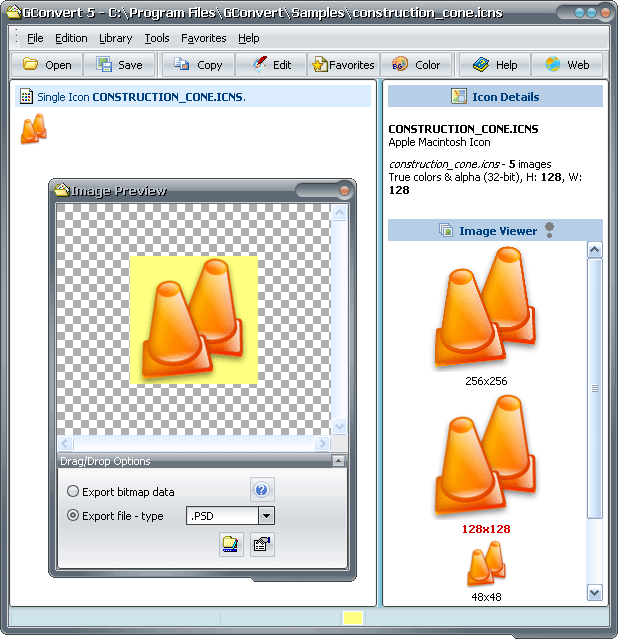Select the small cone icon in the file list
618x639 pixels.
point(34,129)
